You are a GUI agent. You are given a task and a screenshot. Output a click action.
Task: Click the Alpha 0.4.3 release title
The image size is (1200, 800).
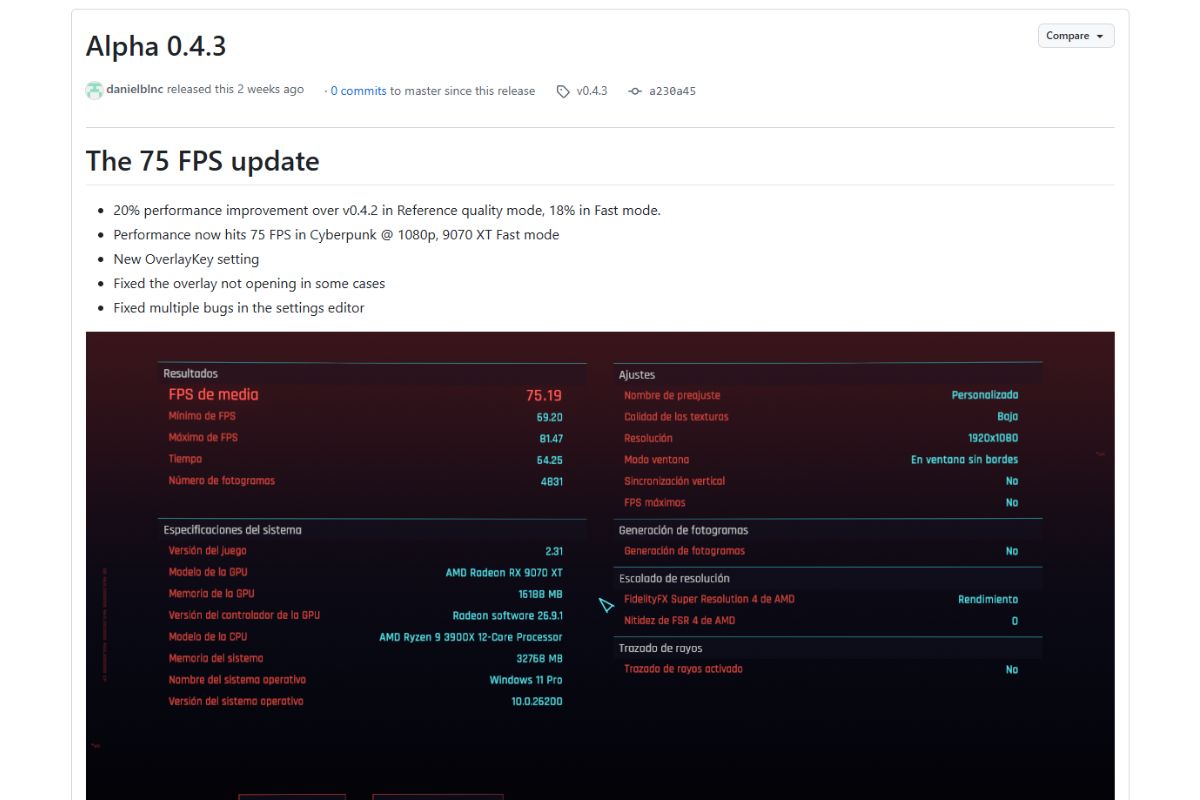point(156,46)
